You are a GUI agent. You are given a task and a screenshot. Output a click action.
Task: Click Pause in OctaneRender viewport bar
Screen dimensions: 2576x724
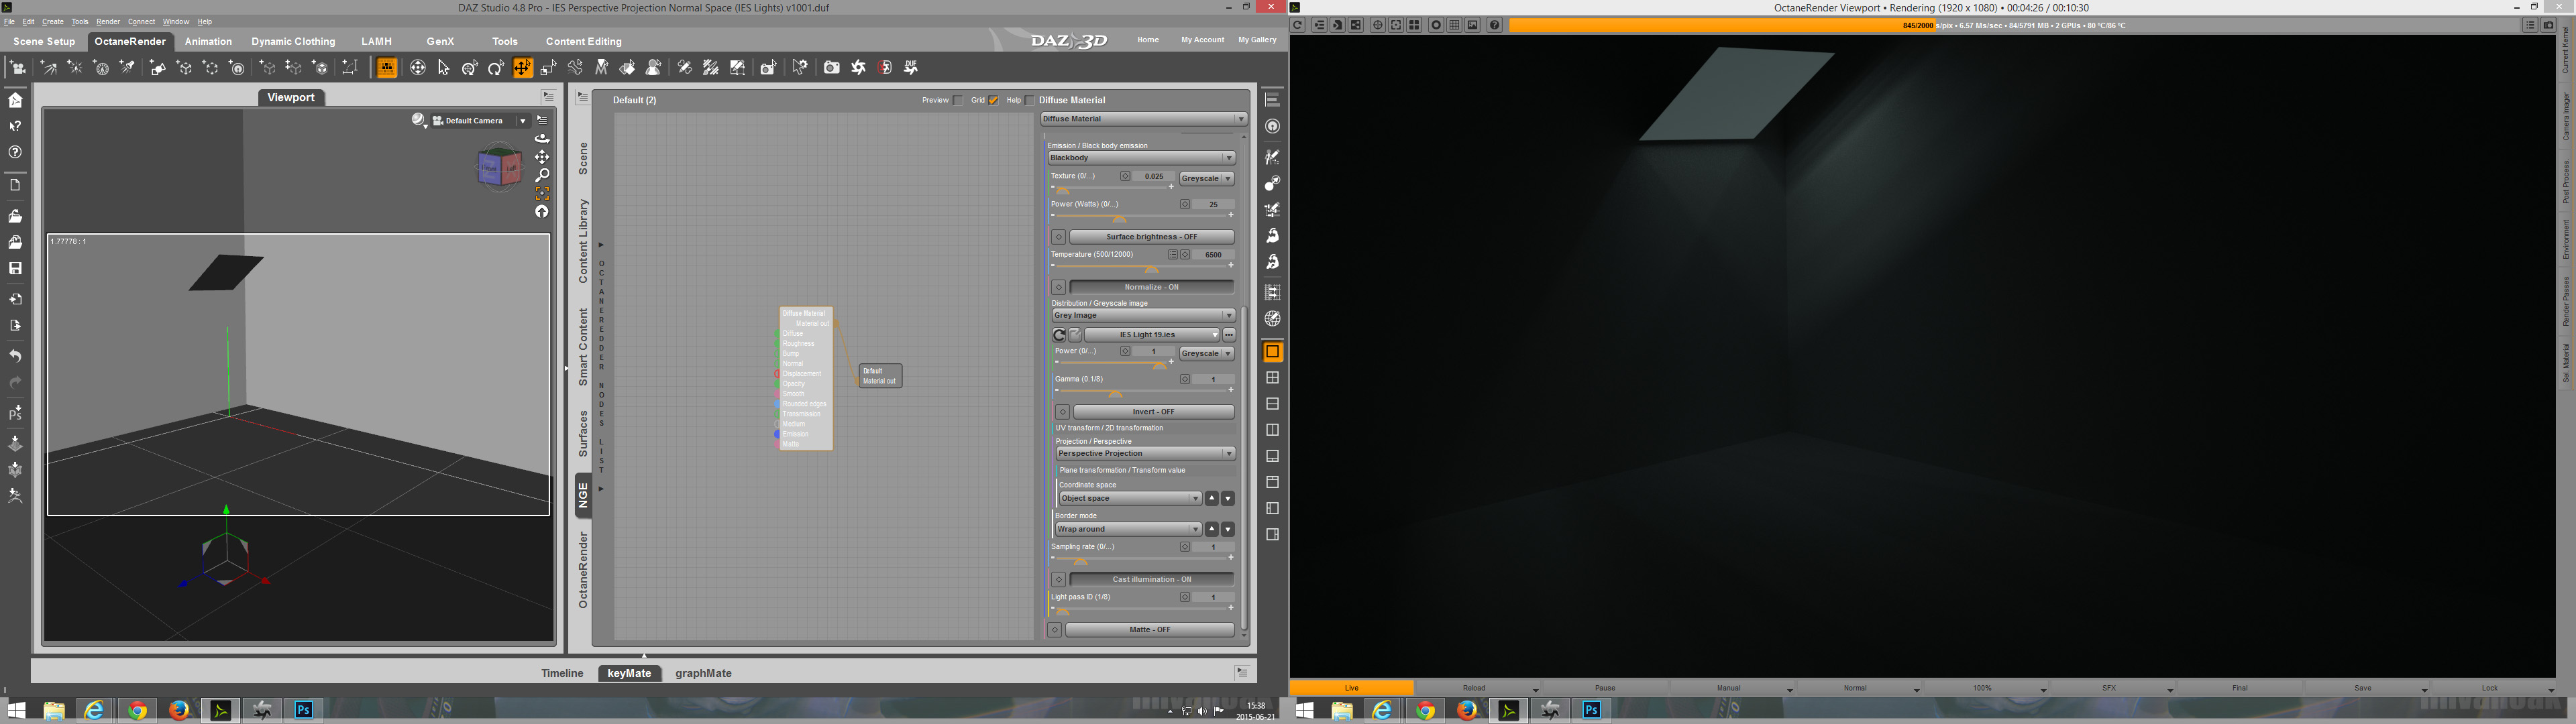point(1604,688)
